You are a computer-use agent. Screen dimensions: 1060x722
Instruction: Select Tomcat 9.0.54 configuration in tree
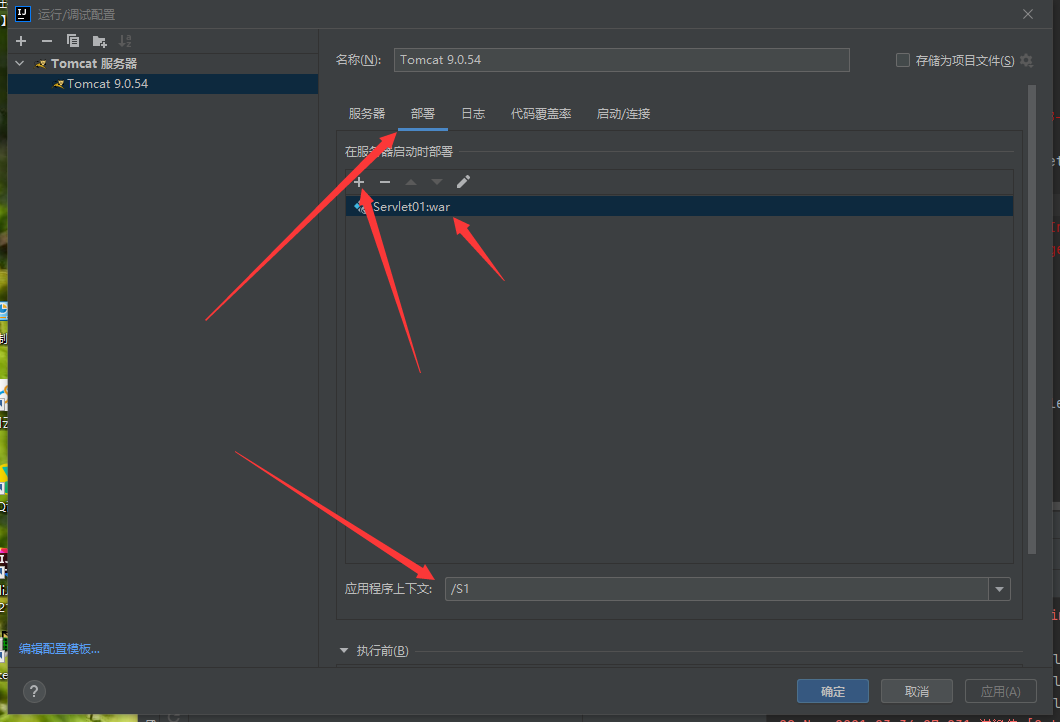[x=163, y=84]
